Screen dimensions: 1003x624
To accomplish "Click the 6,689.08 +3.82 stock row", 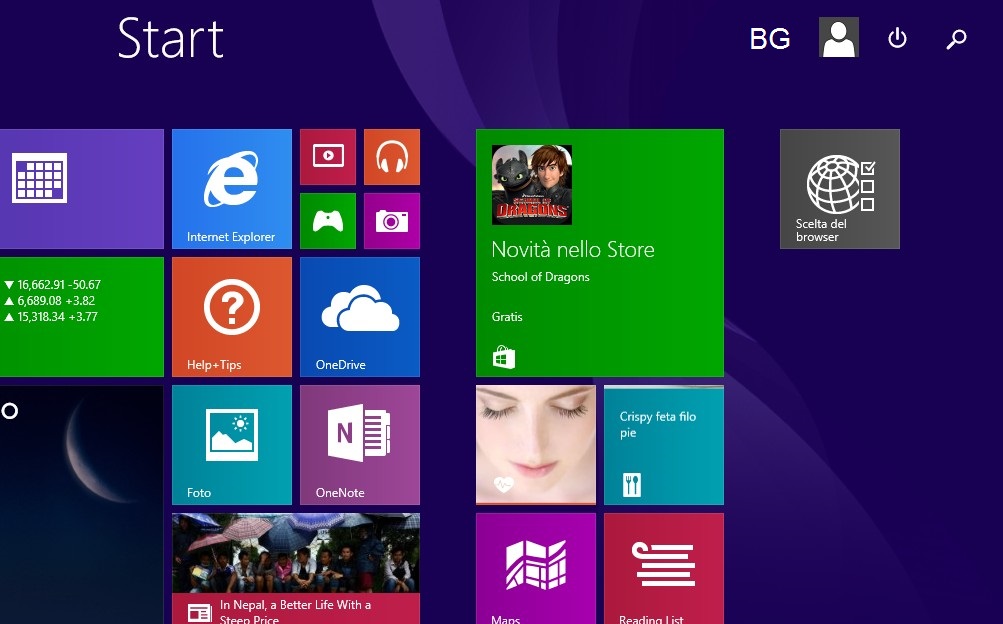I will tap(50, 300).
